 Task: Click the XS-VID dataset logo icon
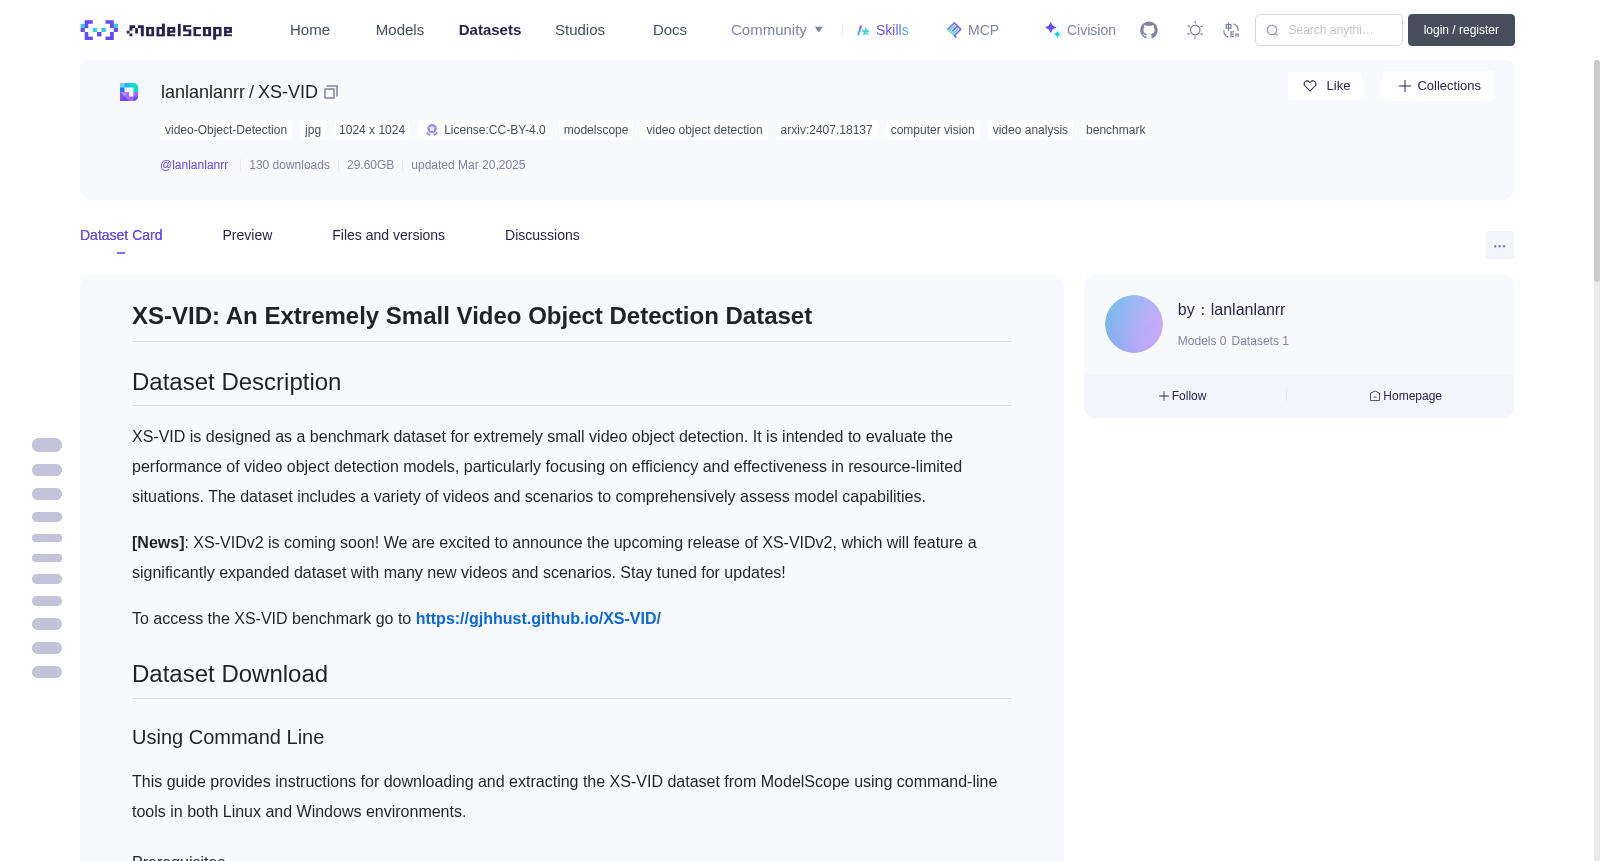129,92
